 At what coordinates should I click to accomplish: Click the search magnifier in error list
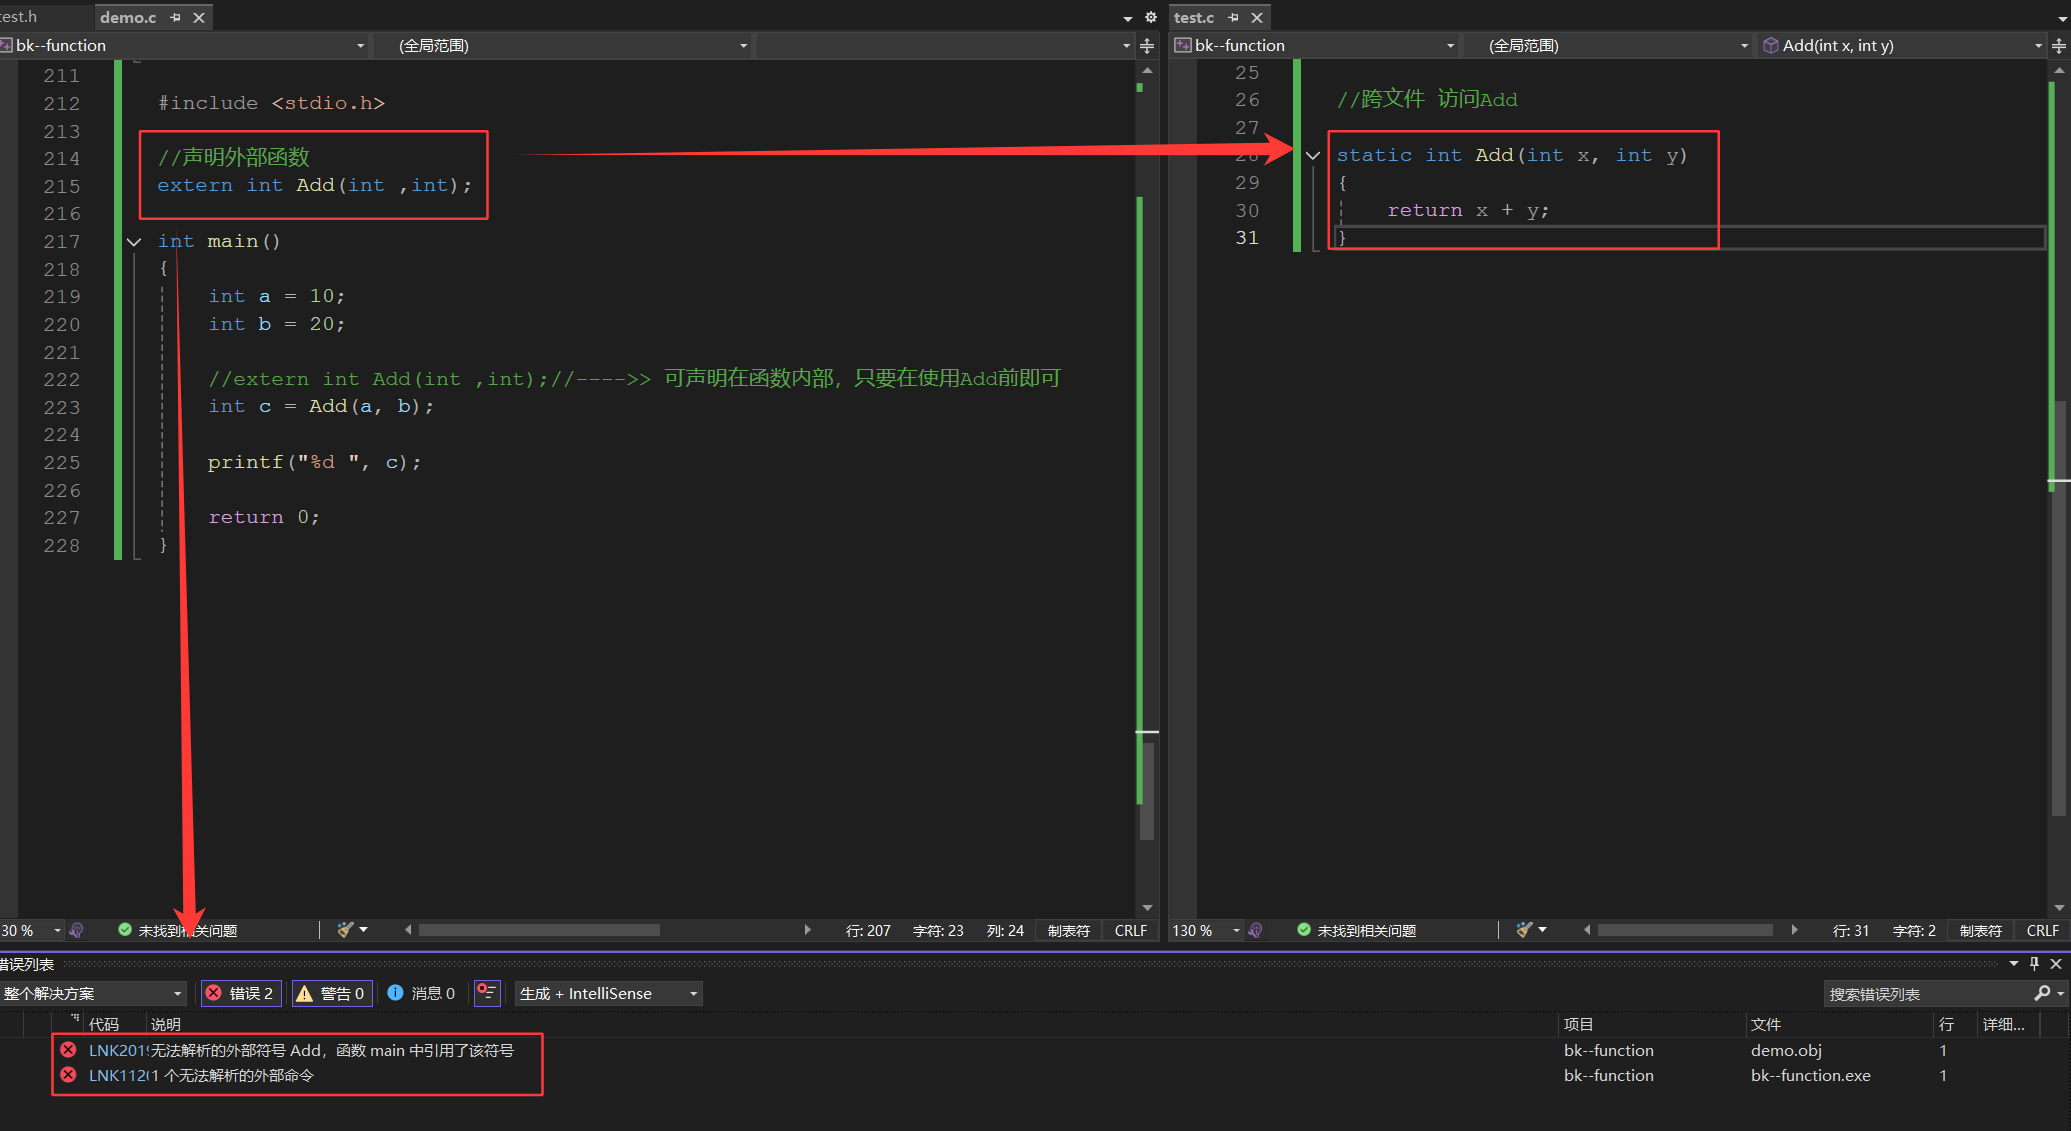click(x=2042, y=993)
